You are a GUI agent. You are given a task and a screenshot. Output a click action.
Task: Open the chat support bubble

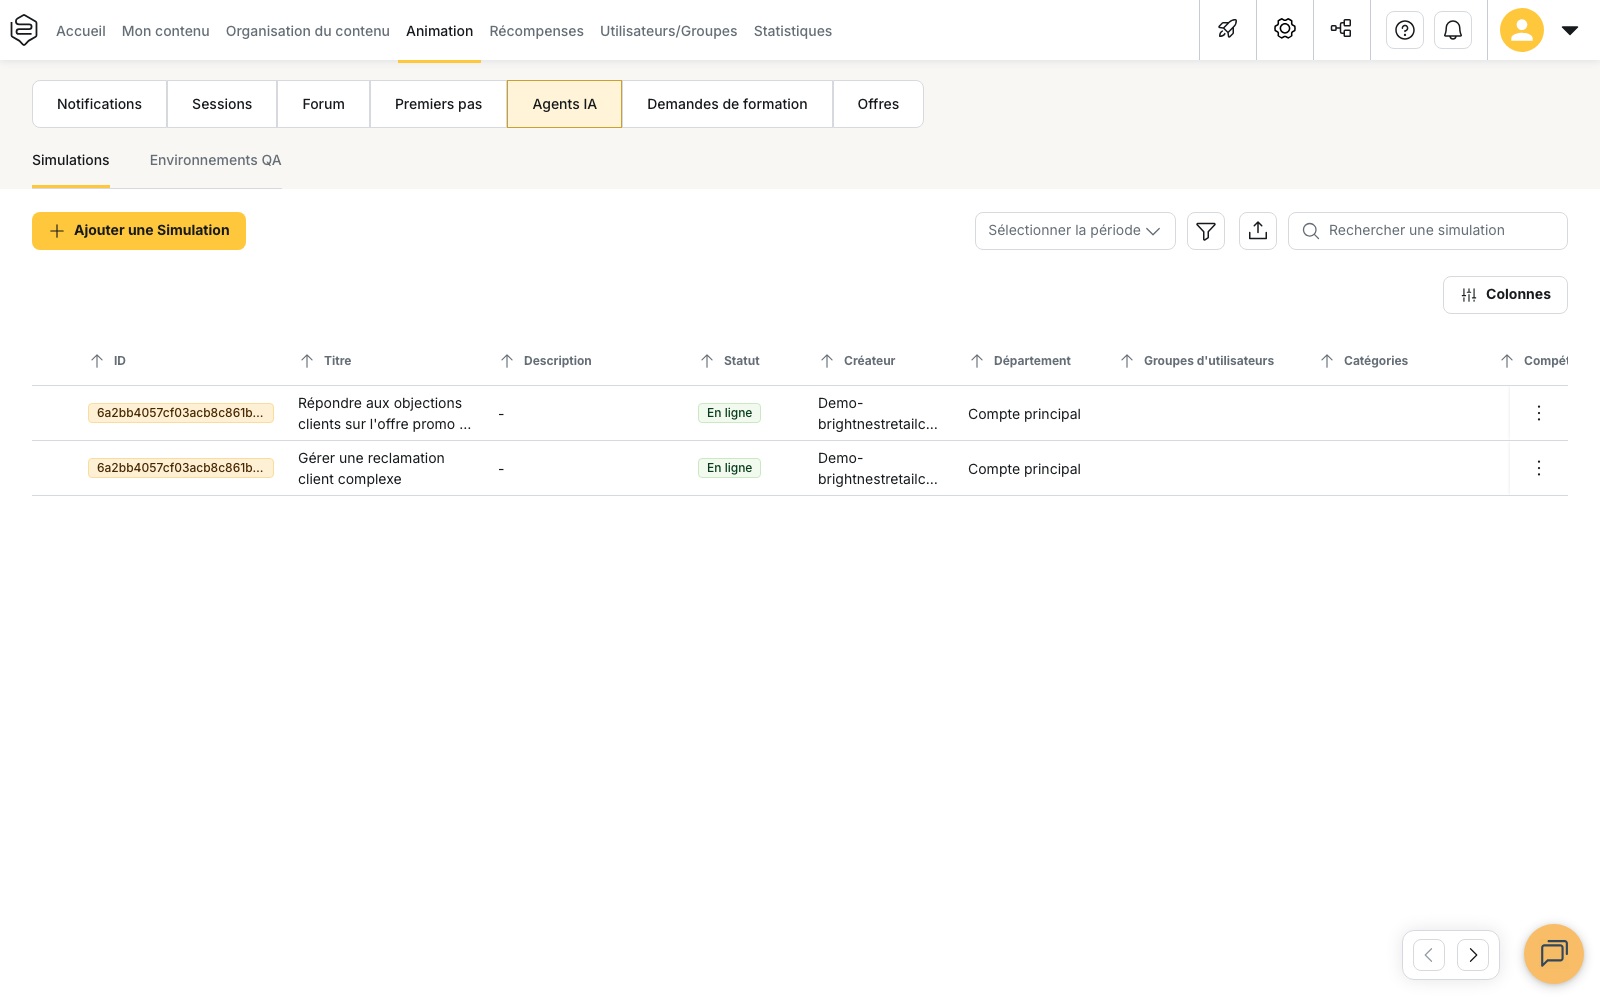[x=1554, y=954]
